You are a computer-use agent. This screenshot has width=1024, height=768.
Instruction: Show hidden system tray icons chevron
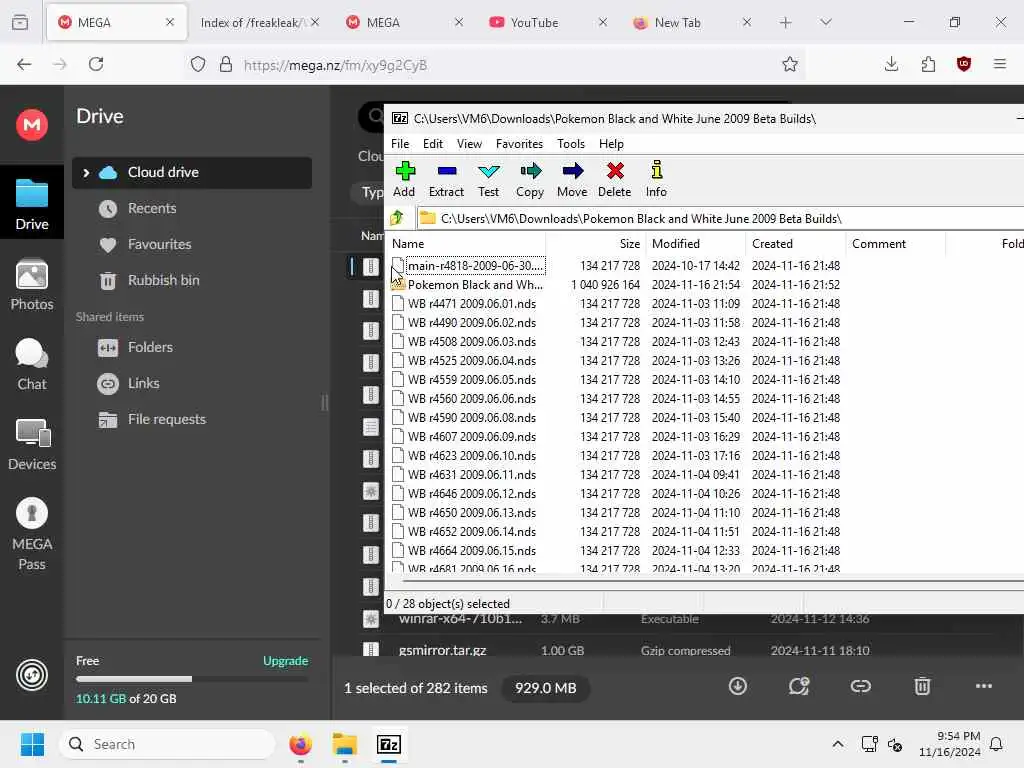[838, 744]
